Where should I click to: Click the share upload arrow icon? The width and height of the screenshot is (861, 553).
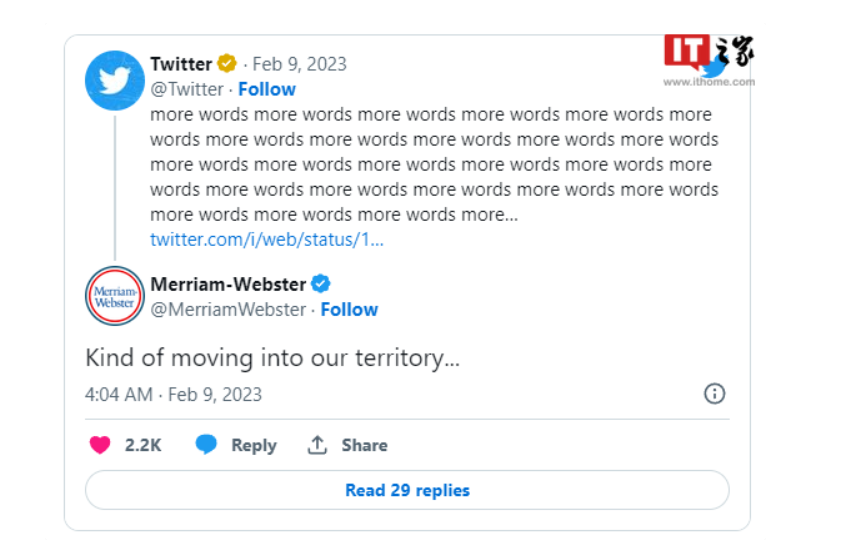317,445
